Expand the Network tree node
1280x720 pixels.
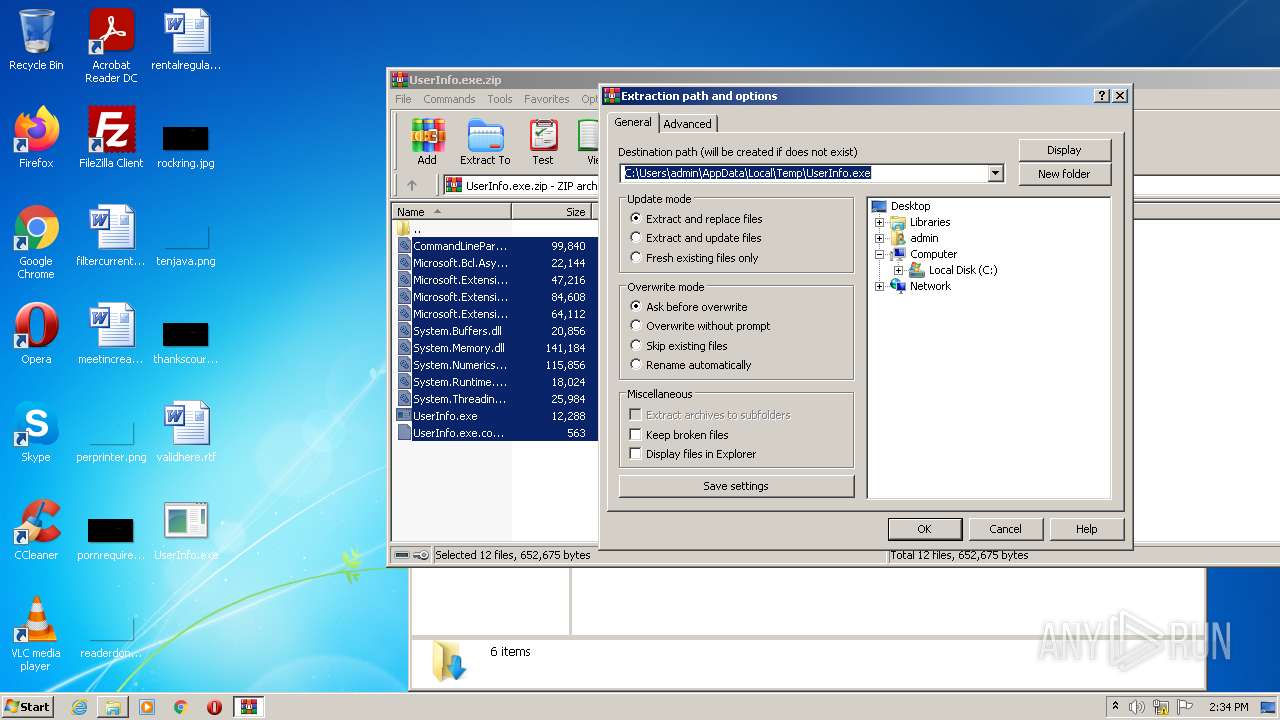[880, 286]
